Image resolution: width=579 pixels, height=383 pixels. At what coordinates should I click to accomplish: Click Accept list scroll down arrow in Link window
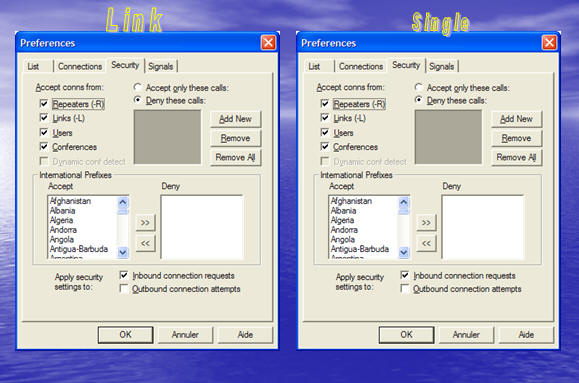click(x=123, y=252)
